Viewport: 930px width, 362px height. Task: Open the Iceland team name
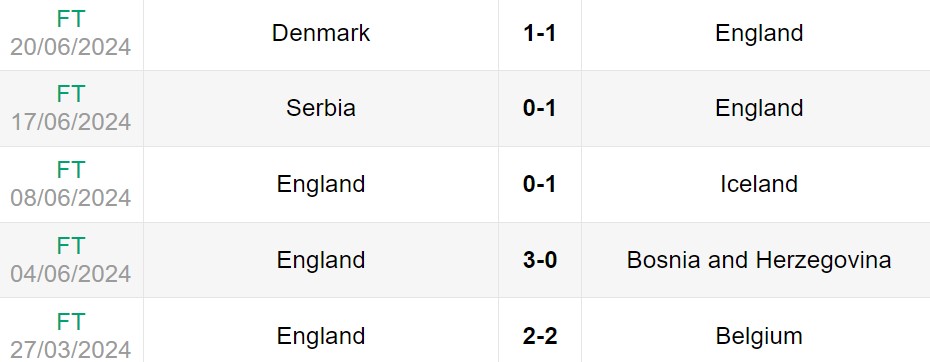(759, 184)
